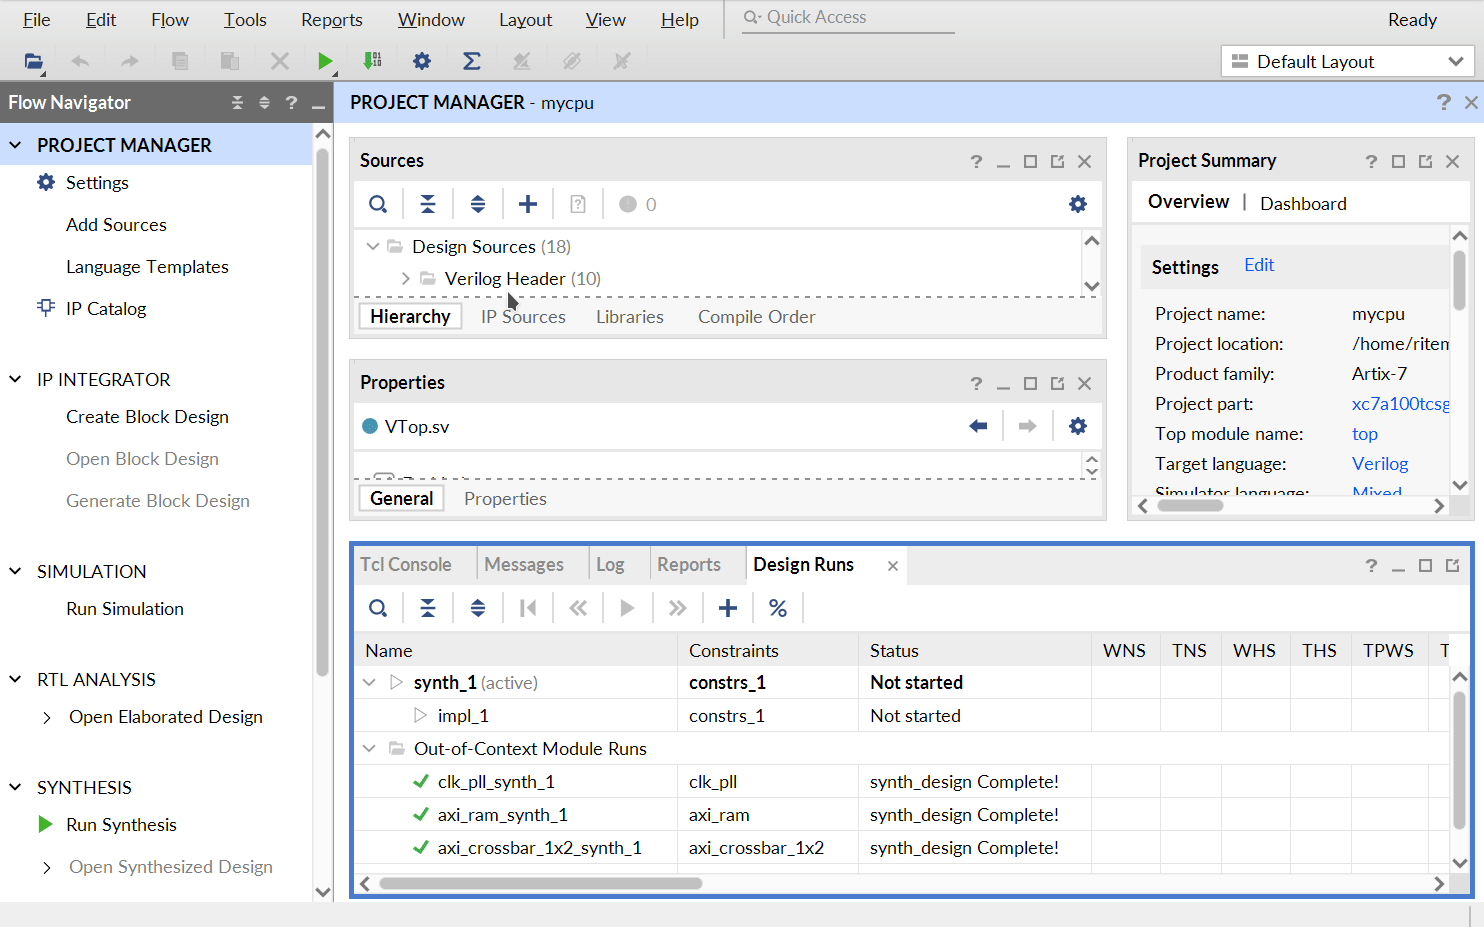The height and width of the screenshot is (927, 1484).
Task: Collapse Out-of-Context Module Runs
Action: [x=369, y=748]
